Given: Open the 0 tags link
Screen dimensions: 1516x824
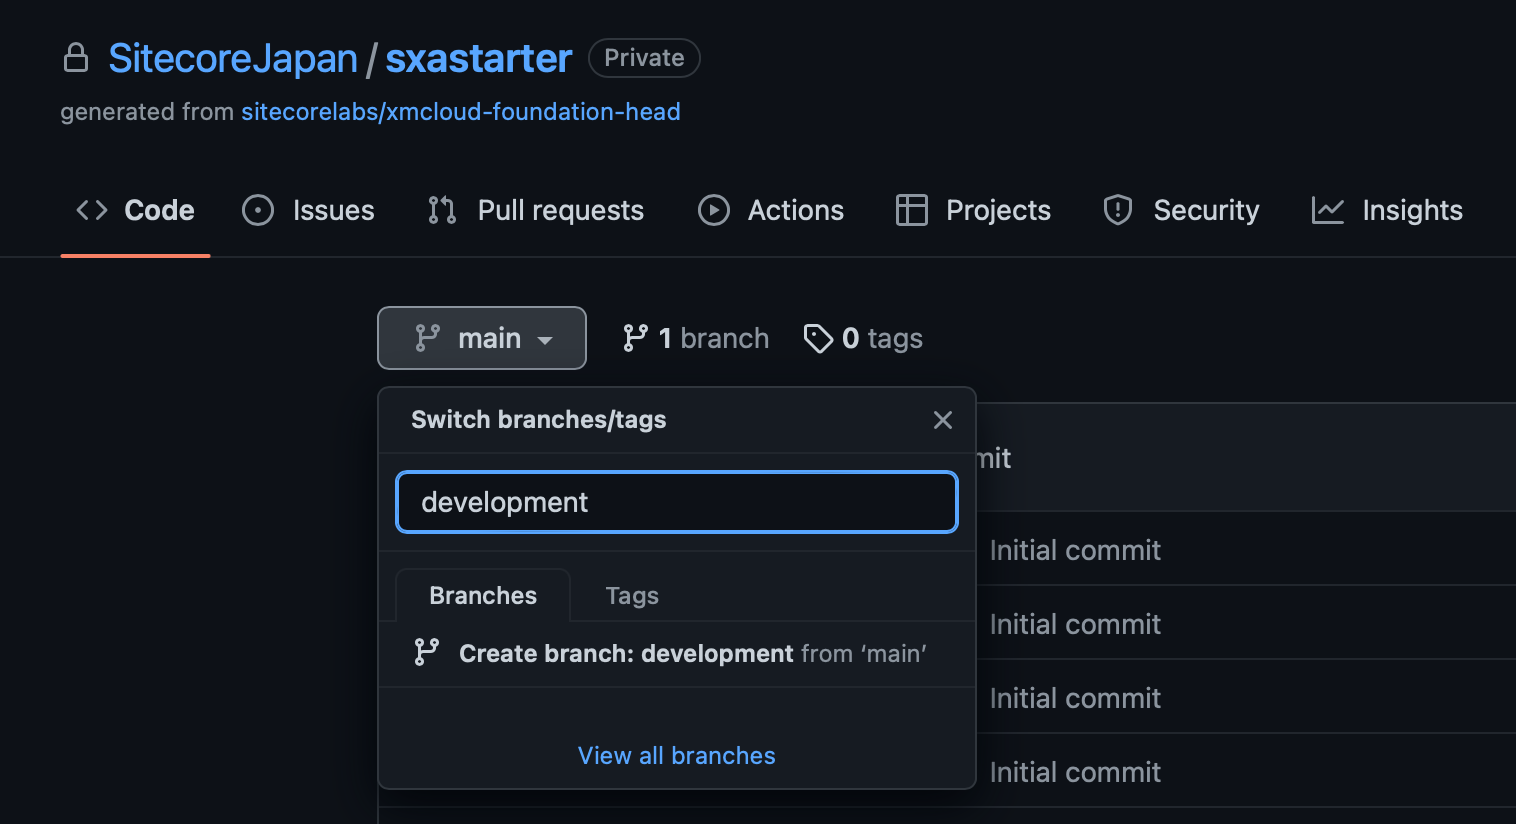Looking at the screenshot, I should click(863, 338).
